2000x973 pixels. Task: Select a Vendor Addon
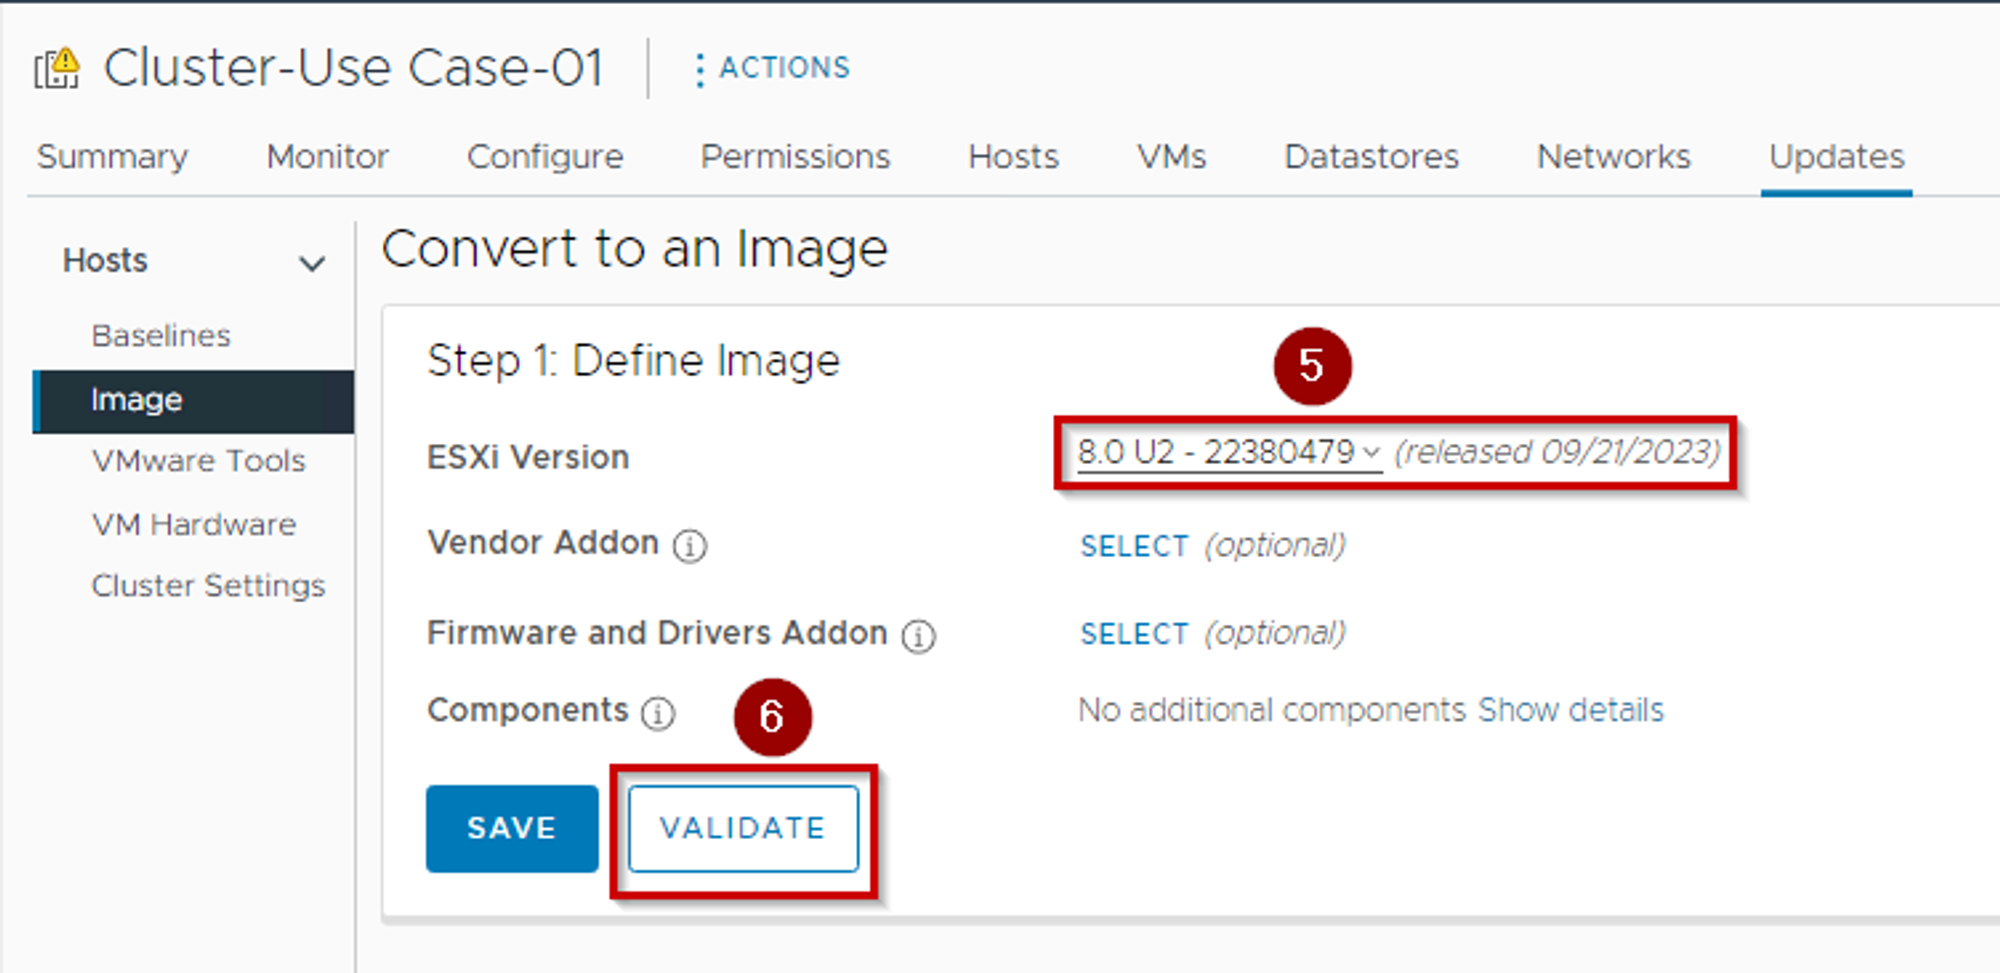coord(1134,546)
